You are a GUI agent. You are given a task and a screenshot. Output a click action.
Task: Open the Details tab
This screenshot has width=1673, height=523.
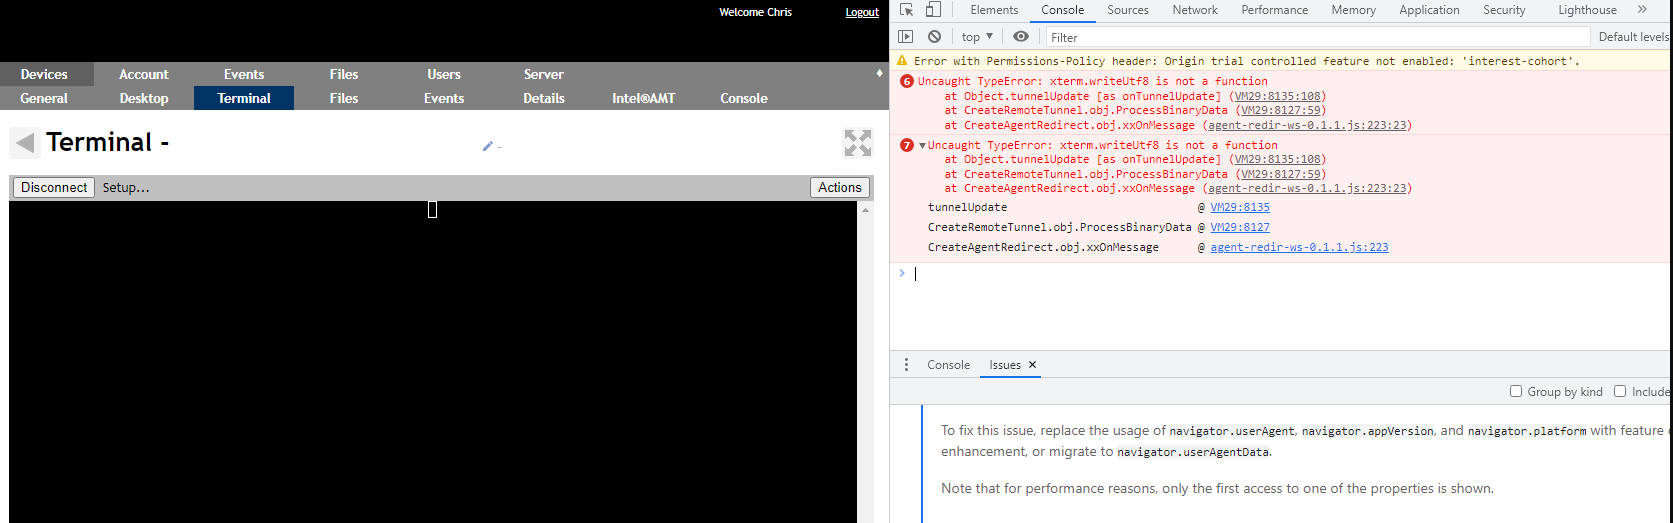click(544, 98)
